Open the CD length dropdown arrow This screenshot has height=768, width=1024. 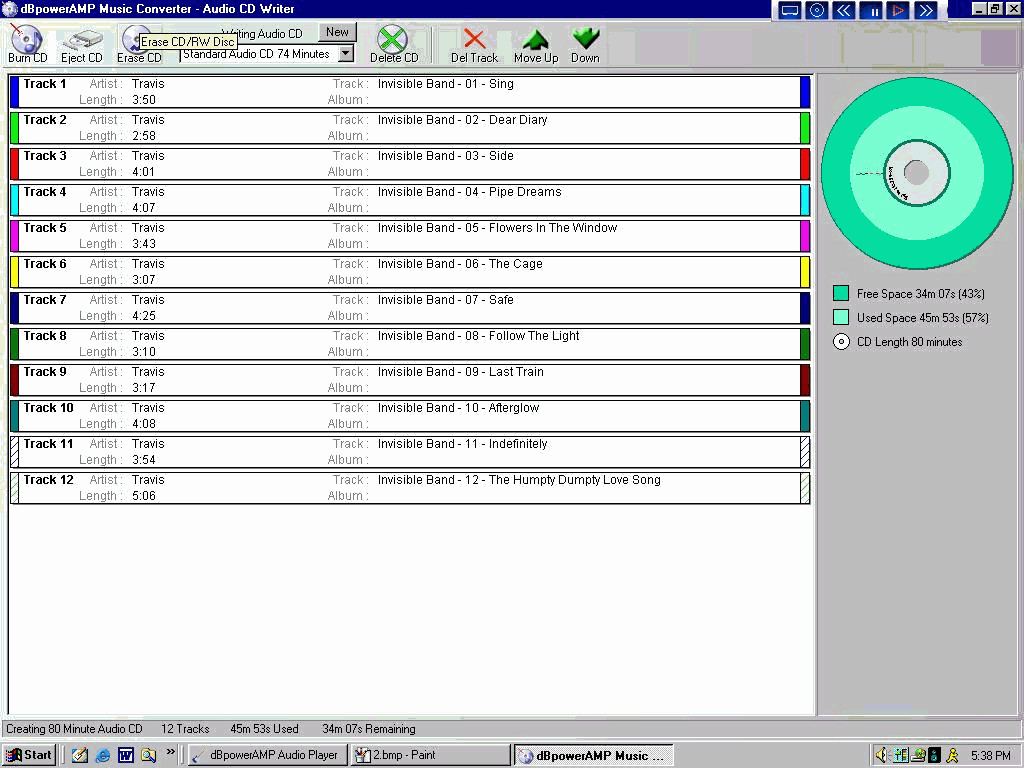point(347,54)
